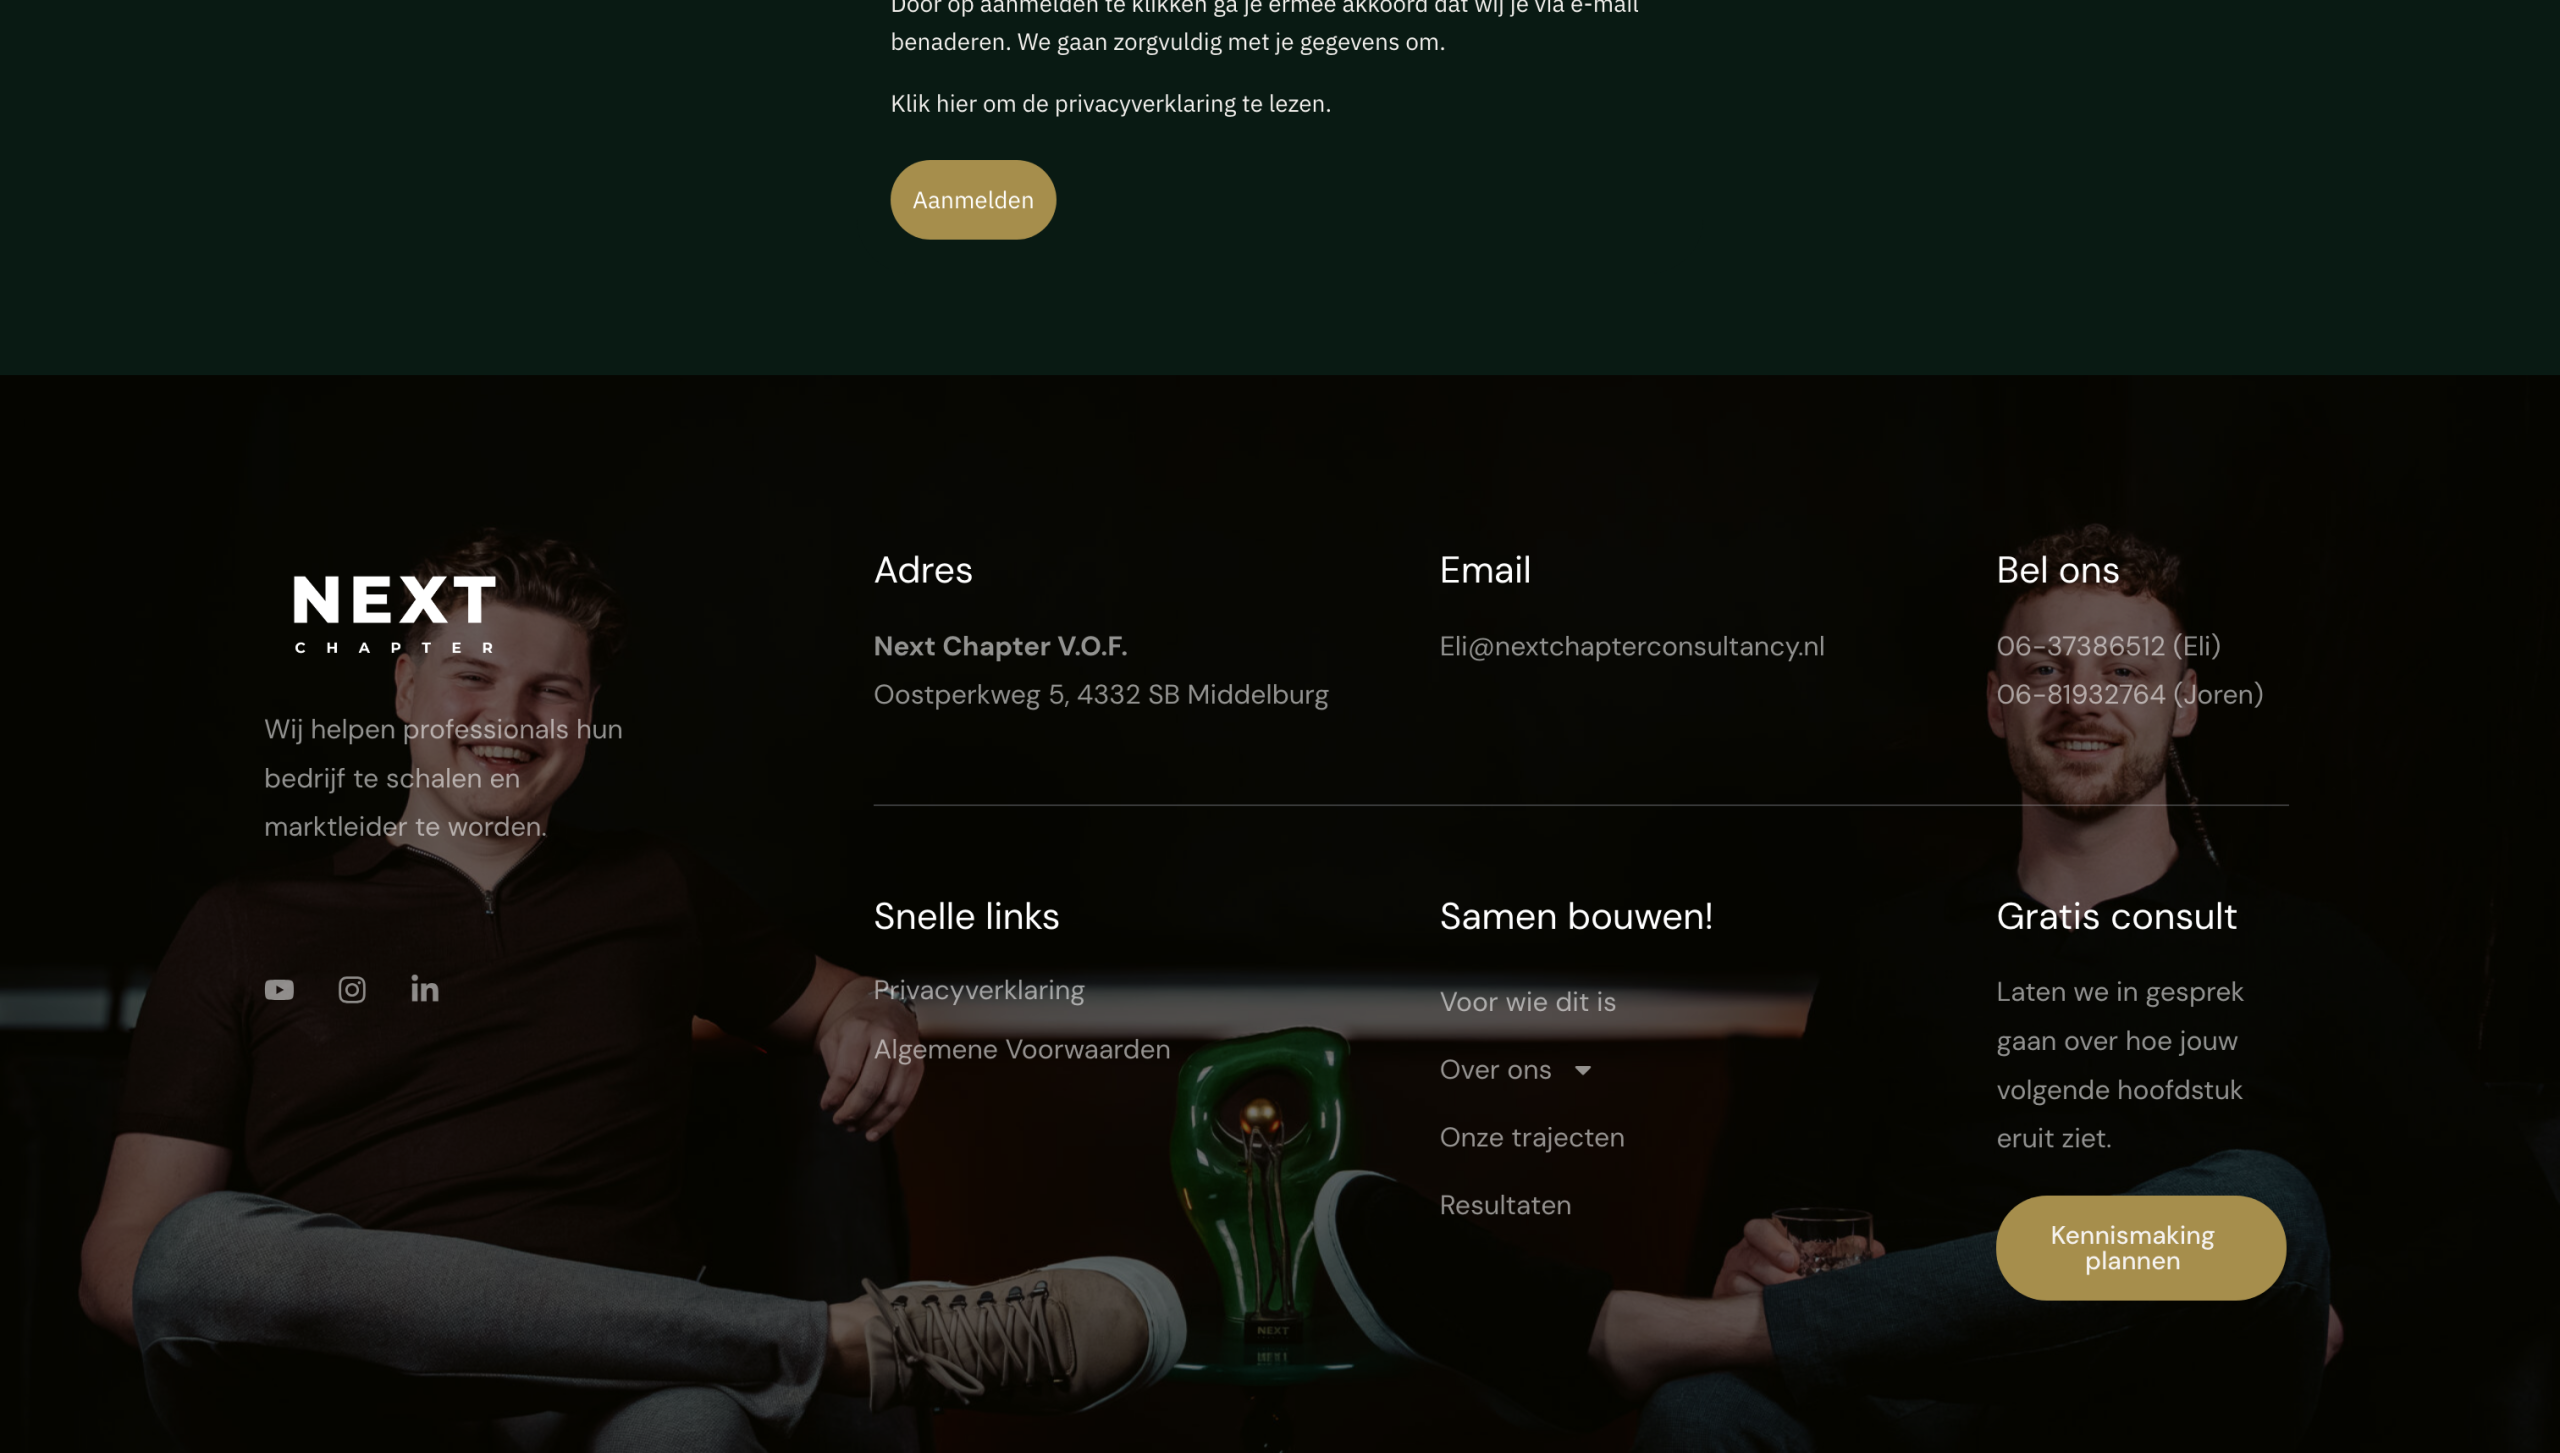The height and width of the screenshot is (1453, 2560).
Task: Click the Eli@nextchapterconsultancy.nl email link
Action: 1632,647
